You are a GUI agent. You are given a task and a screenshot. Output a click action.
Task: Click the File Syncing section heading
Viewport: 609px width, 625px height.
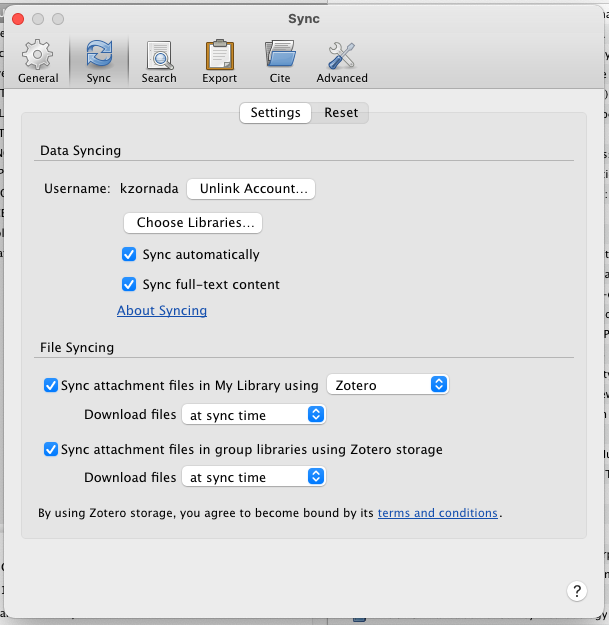pyautogui.click(x=77, y=348)
